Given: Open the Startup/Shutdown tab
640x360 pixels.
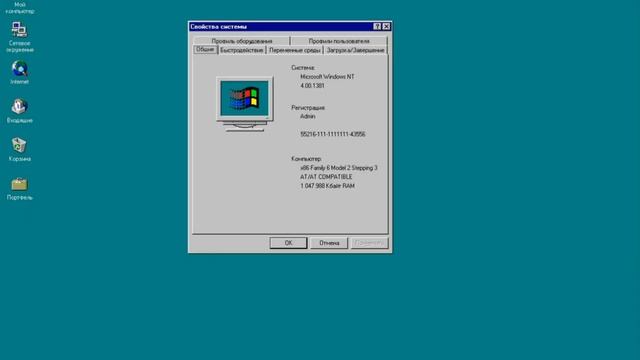Looking at the screenshot, I should point(355,50).
